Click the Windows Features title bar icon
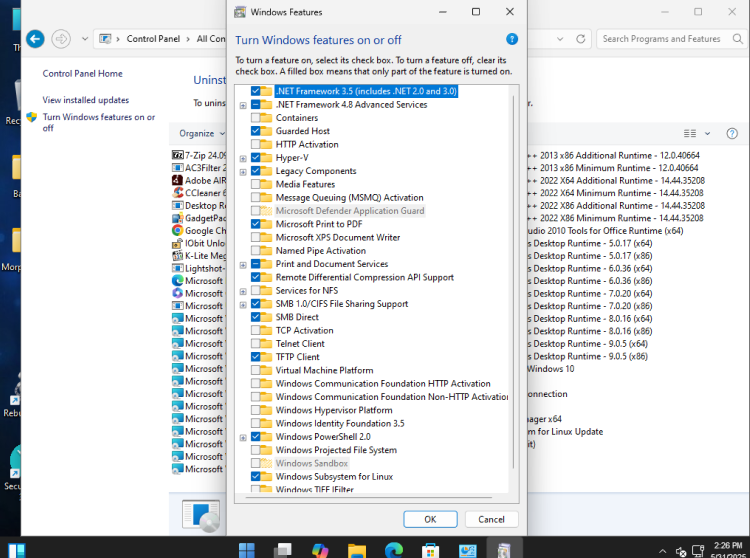 point(240,12)
